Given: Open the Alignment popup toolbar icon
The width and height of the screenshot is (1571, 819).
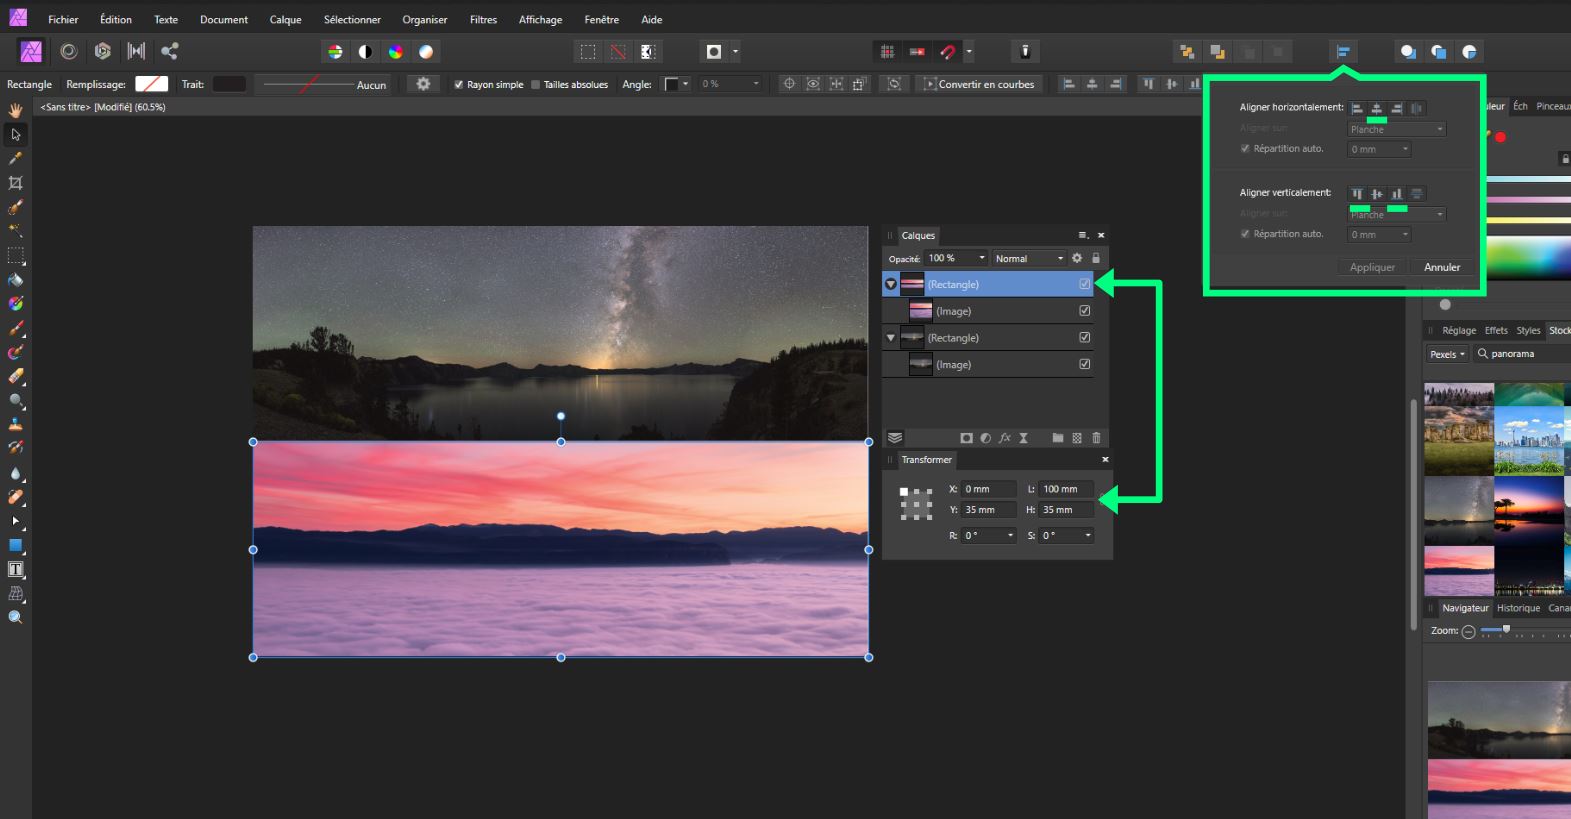Looking at the screenshot, I should pyautogui.click(x=1344, y=52).
